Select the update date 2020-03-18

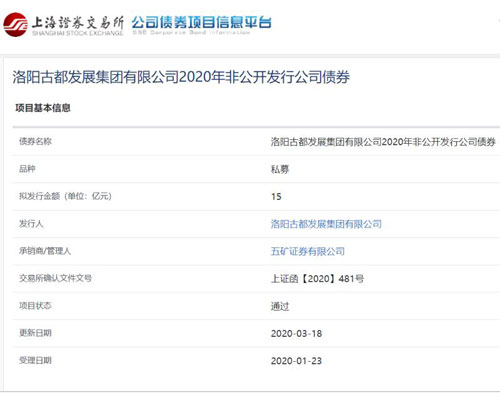click(x=296, y=333)
